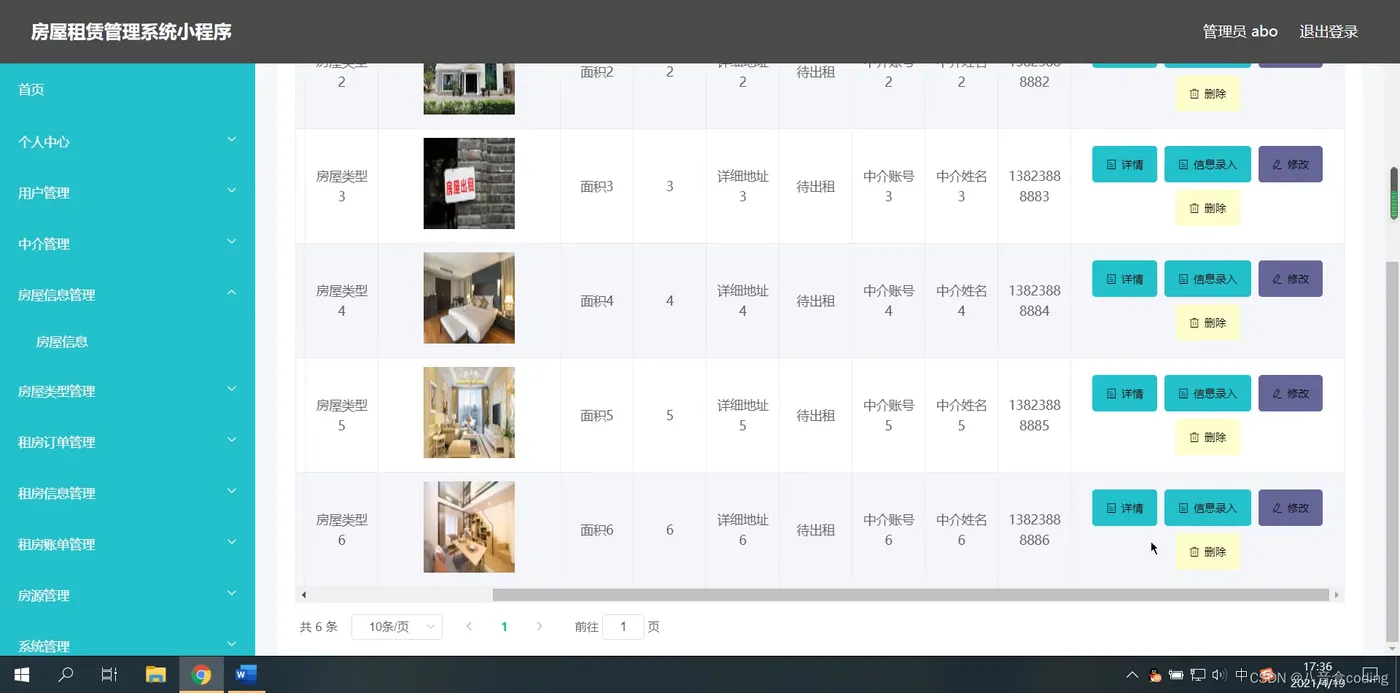
Task: Click the horizontal table scrollbar thumb
Action: click(x=911, y=595)
